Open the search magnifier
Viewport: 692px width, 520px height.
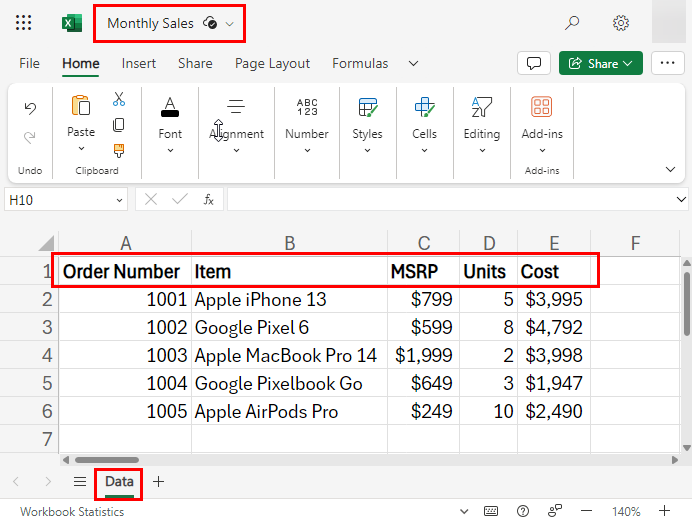(572, 23)
